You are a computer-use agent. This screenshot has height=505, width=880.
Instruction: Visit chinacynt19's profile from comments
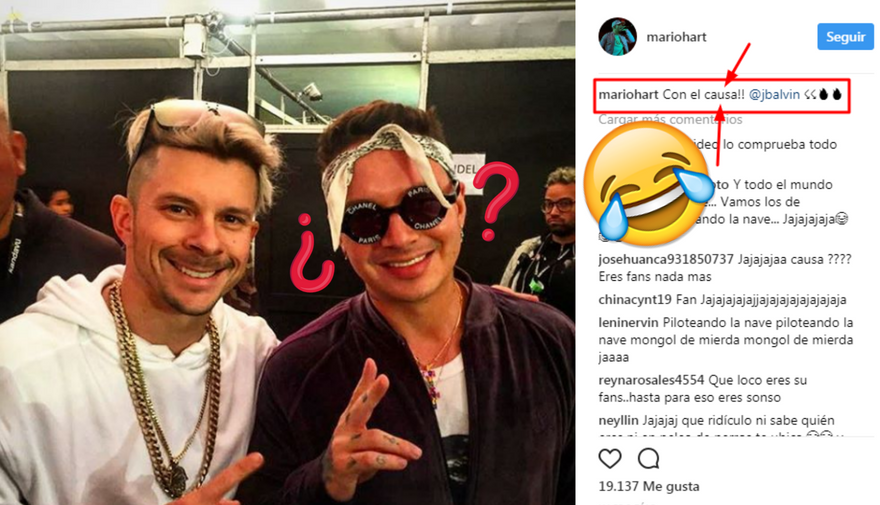(x=636, y=300)
